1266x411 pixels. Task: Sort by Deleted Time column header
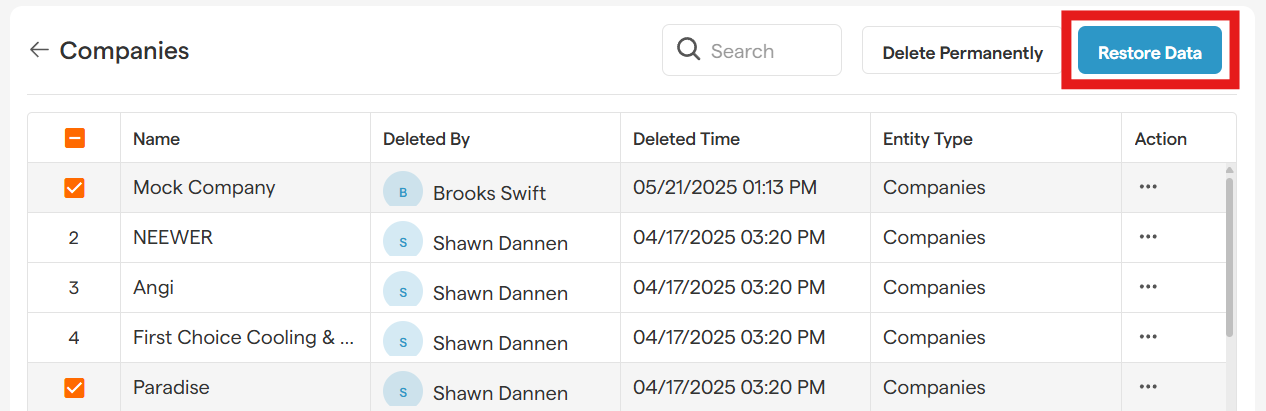686,139
